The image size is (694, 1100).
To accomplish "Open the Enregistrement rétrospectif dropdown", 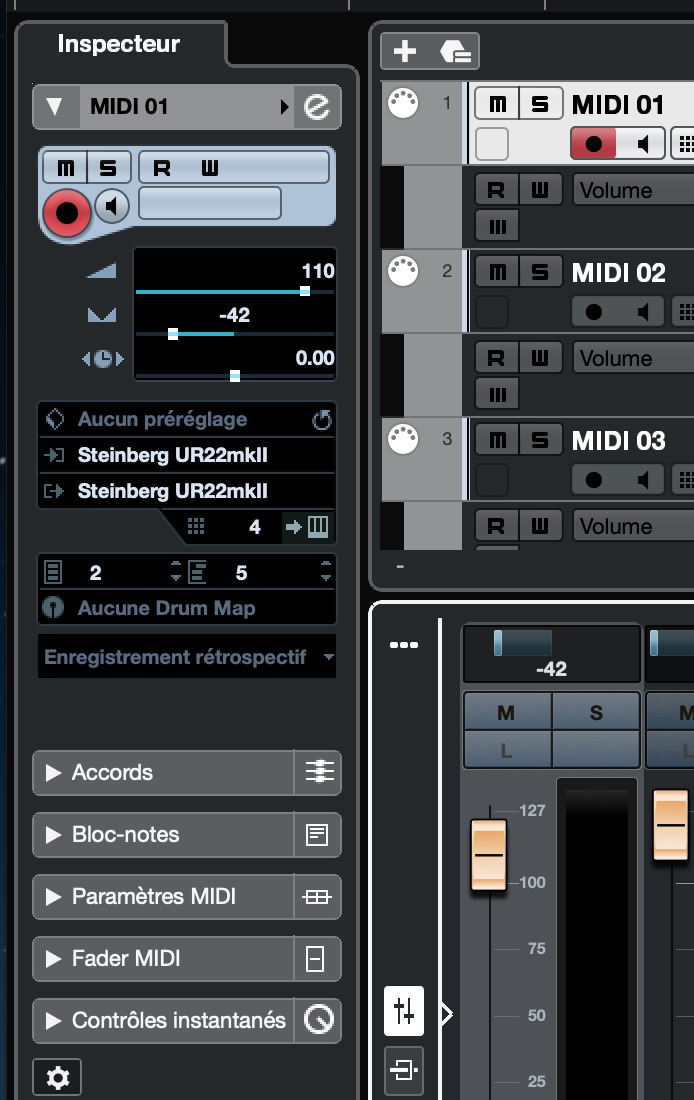I will pos(186,657).
